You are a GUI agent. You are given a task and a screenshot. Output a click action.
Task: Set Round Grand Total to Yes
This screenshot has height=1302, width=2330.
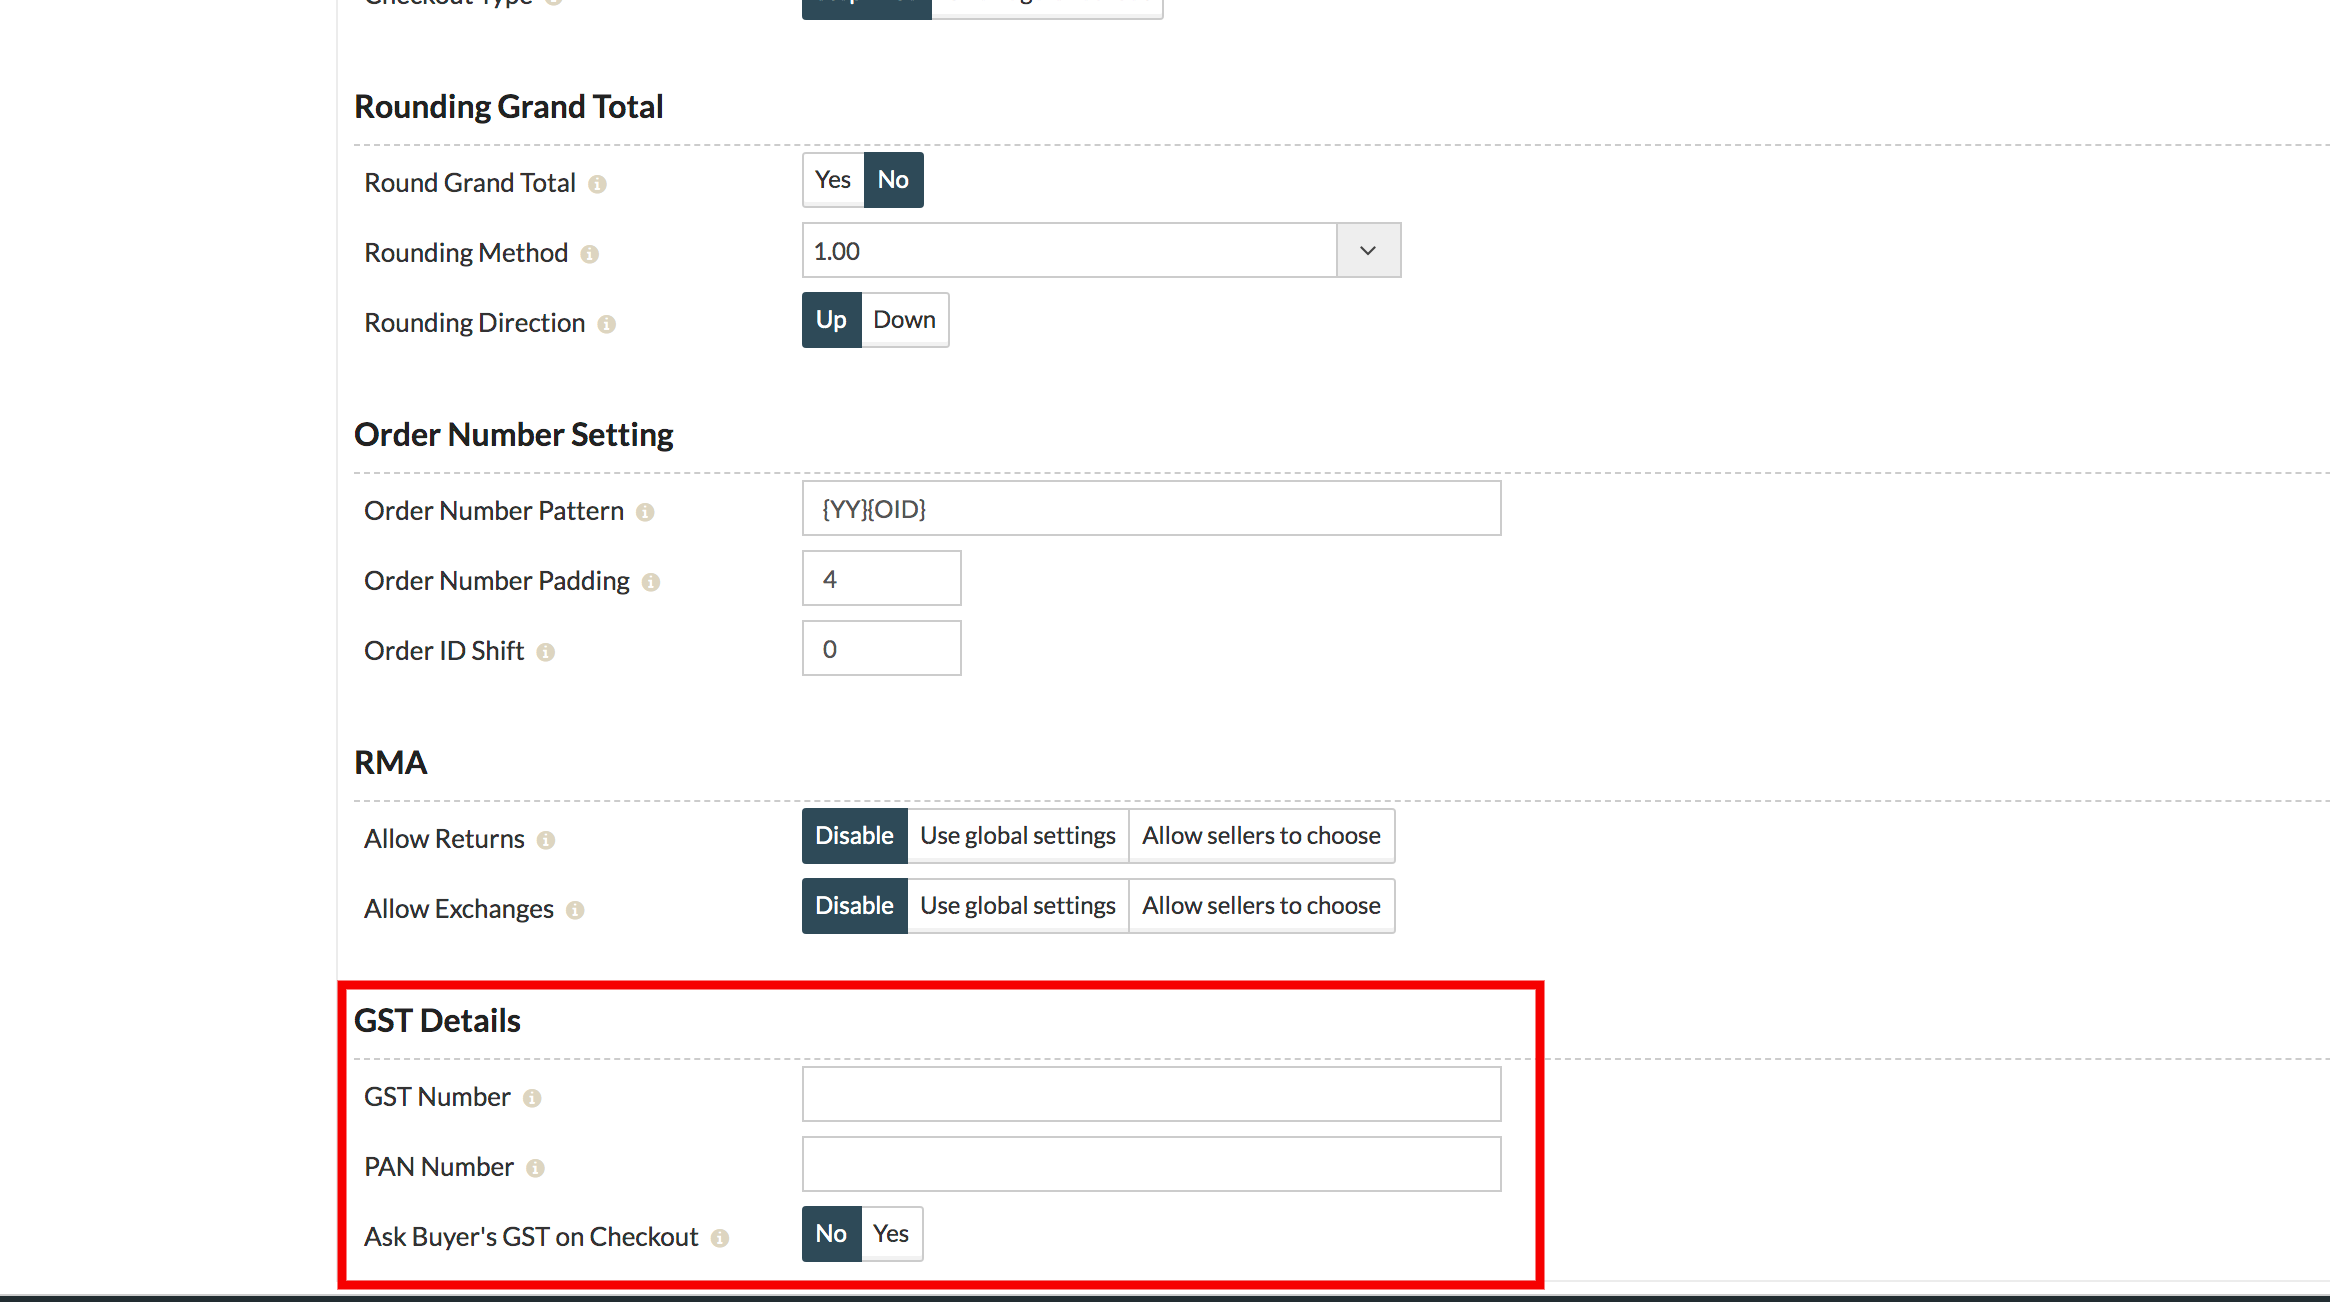(x=832, y=180)
